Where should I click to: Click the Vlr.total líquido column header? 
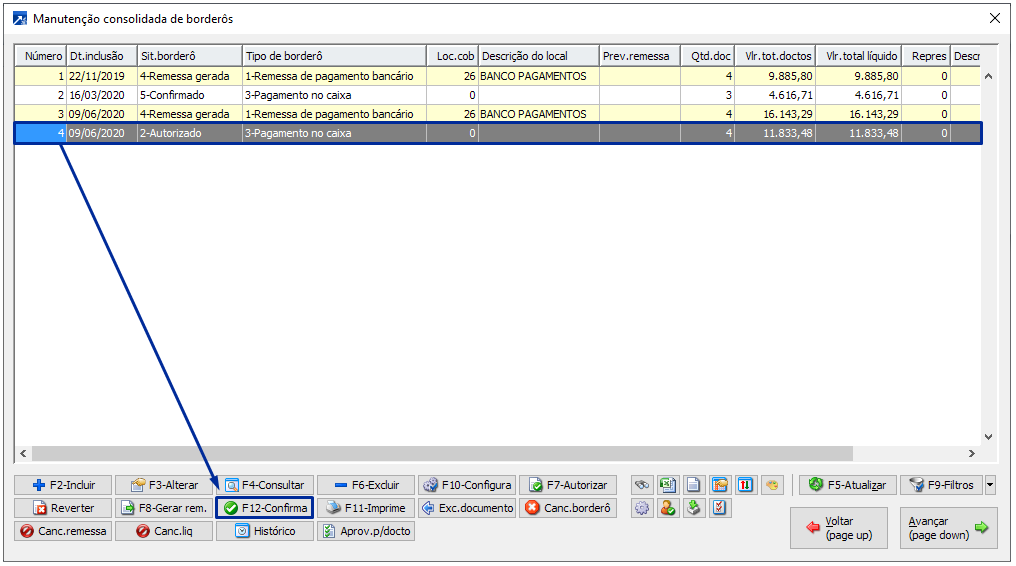pyautogui.click(x=859, y=56)
